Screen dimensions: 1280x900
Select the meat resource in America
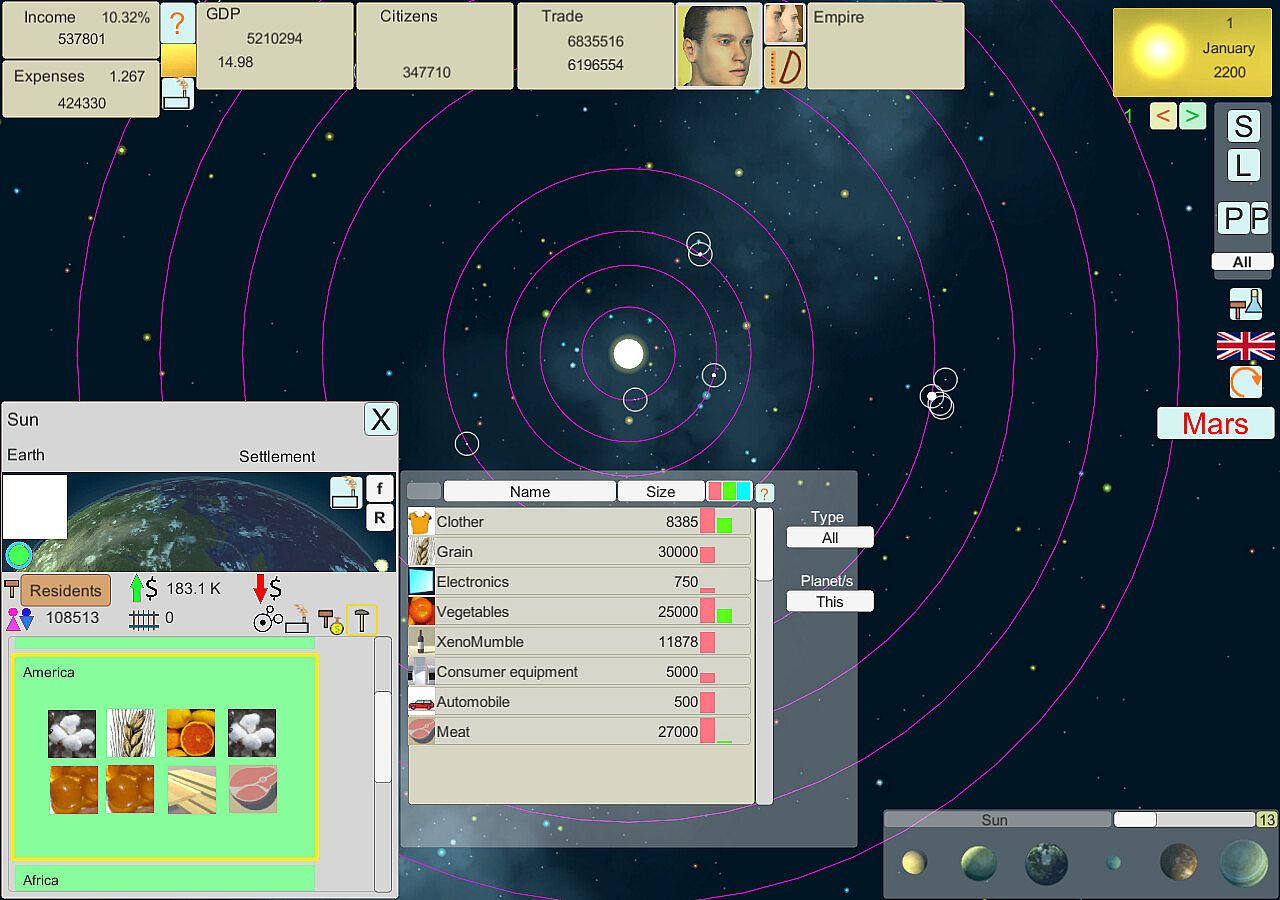click(253, 790)
